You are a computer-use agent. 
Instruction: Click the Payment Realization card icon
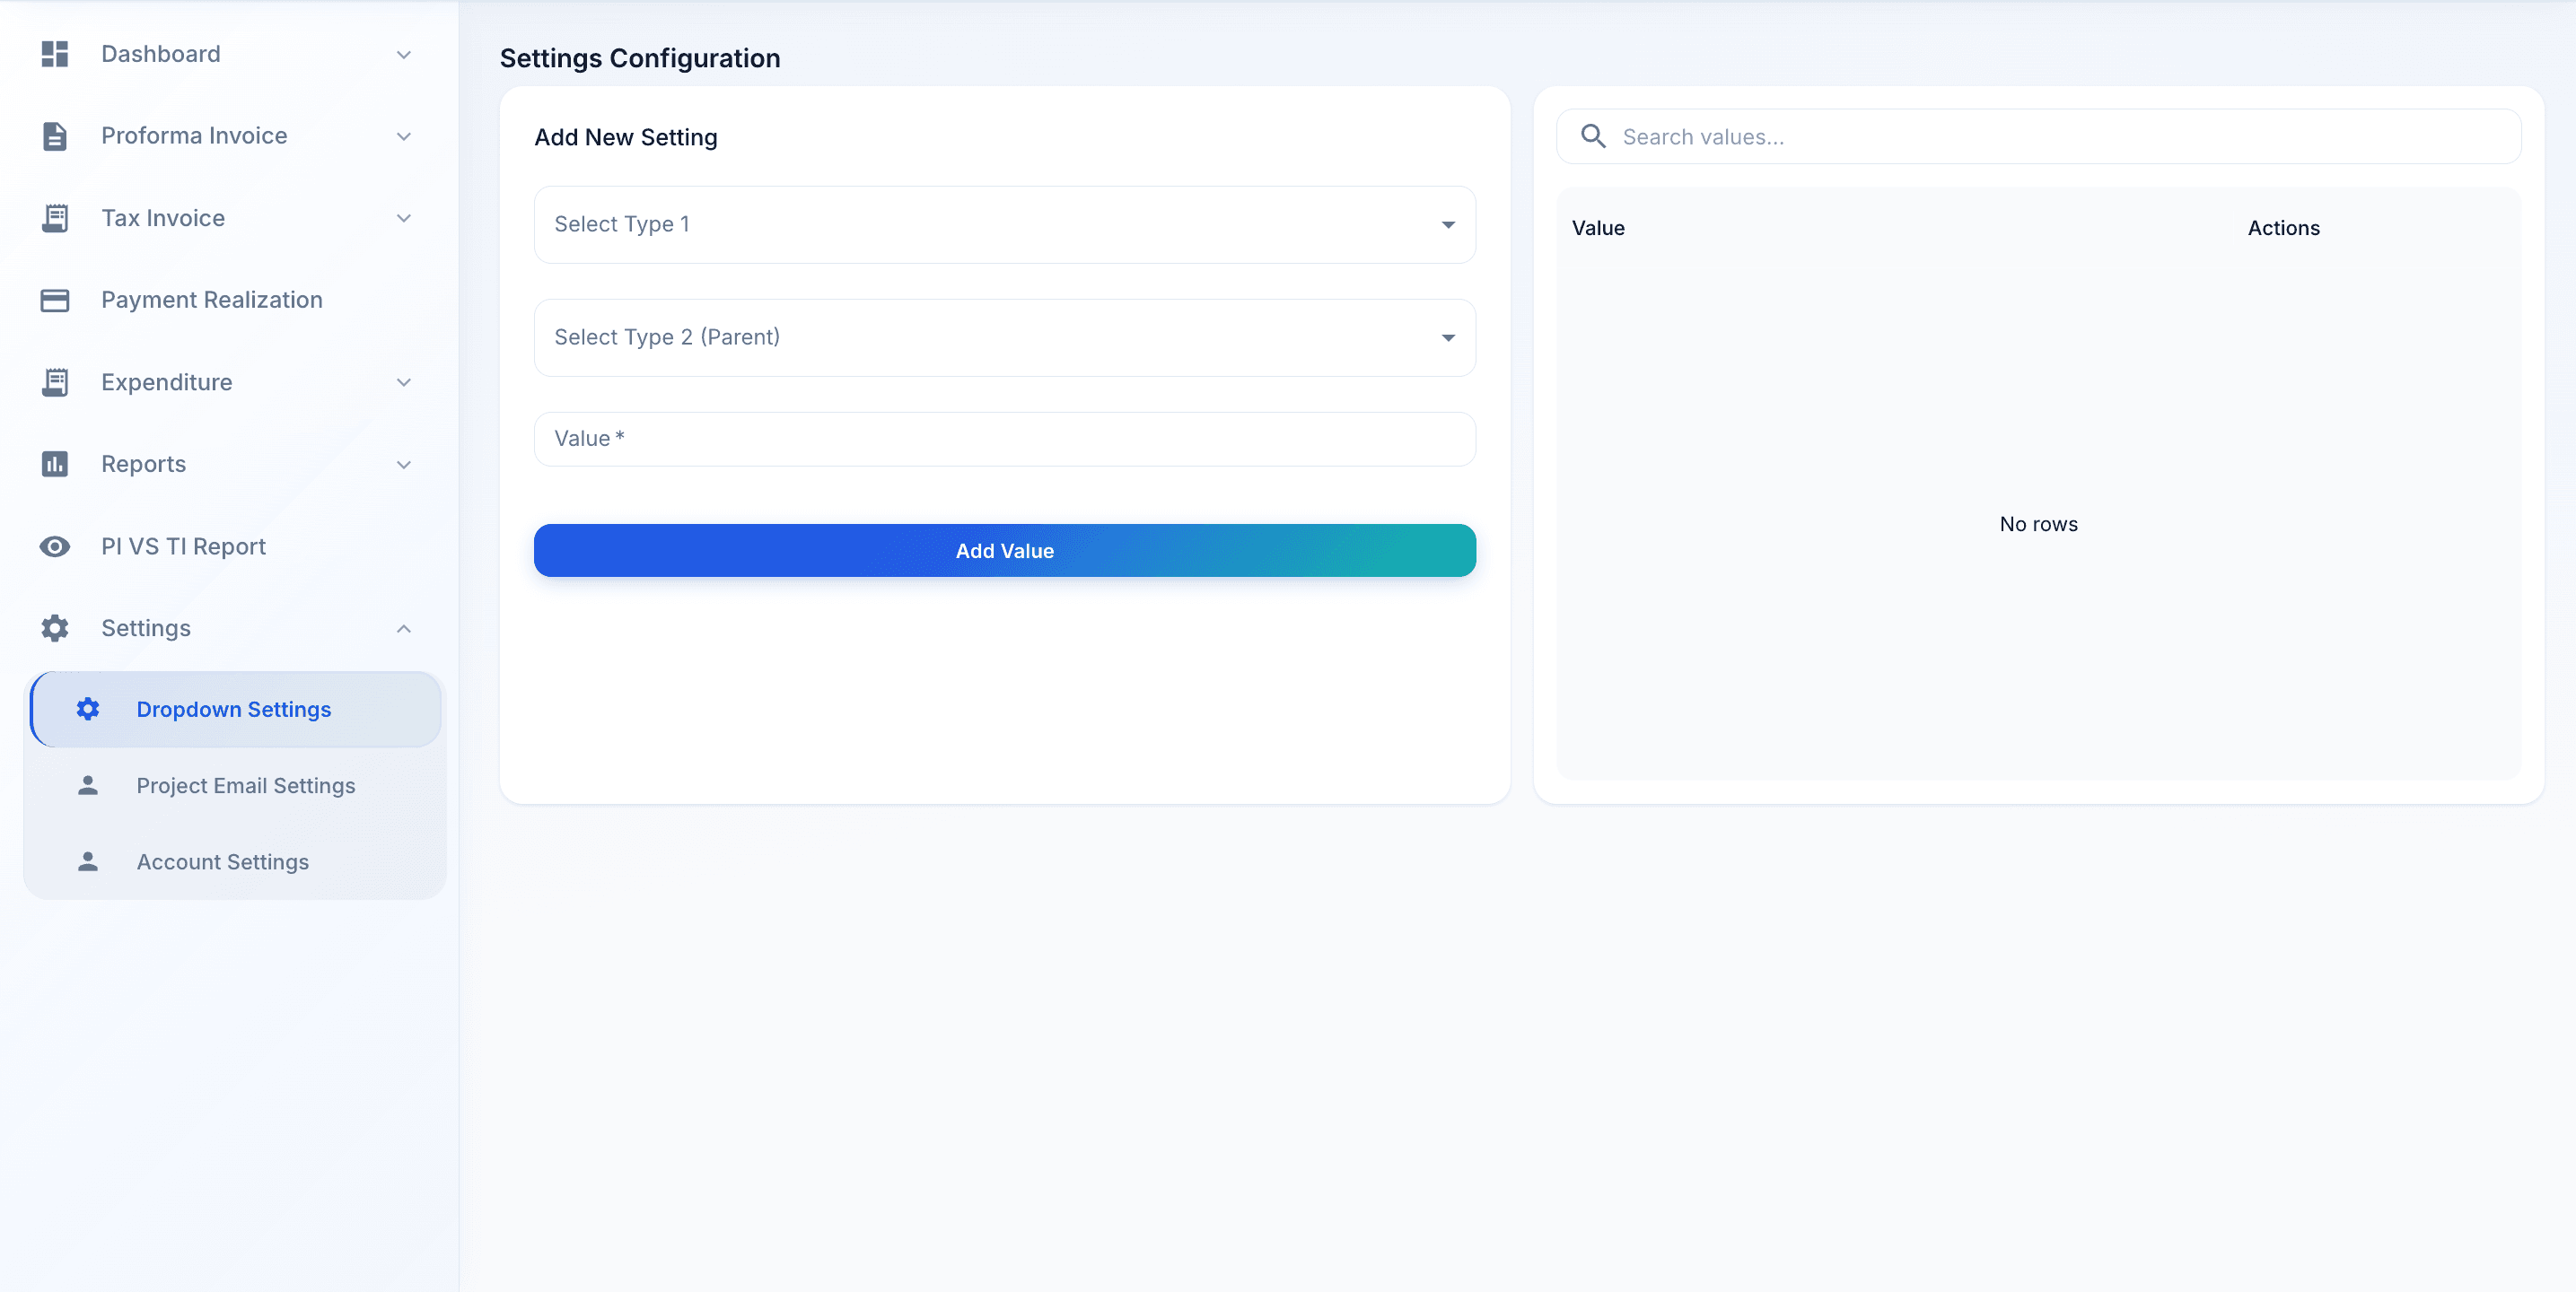pos(55,300)
